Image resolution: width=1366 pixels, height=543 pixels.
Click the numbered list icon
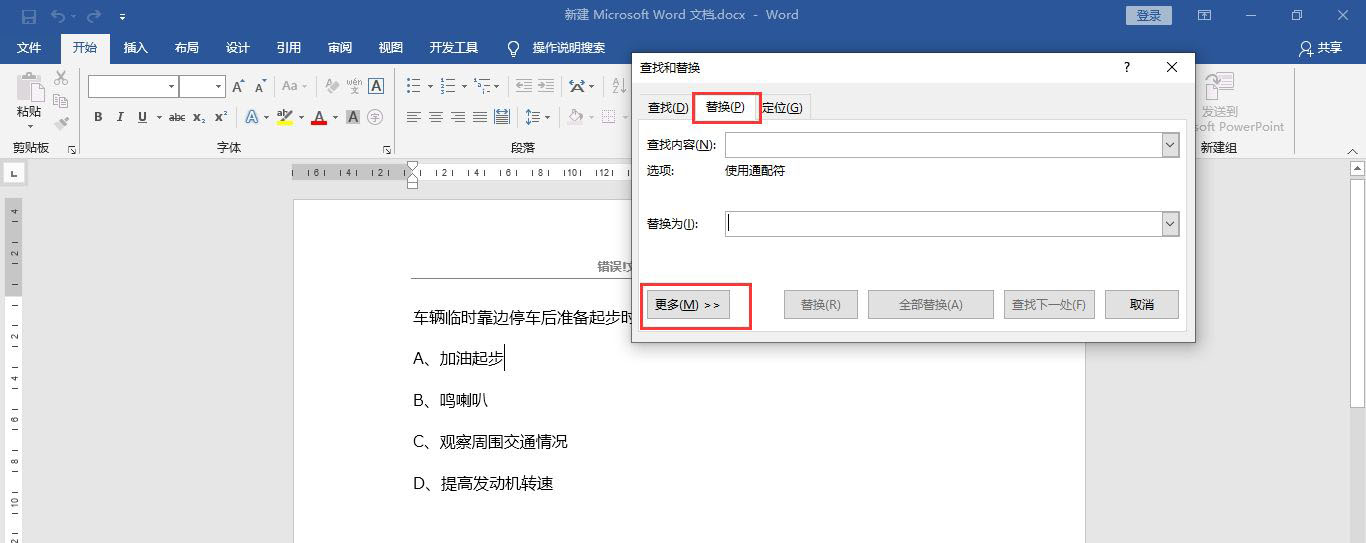point(448,87)
